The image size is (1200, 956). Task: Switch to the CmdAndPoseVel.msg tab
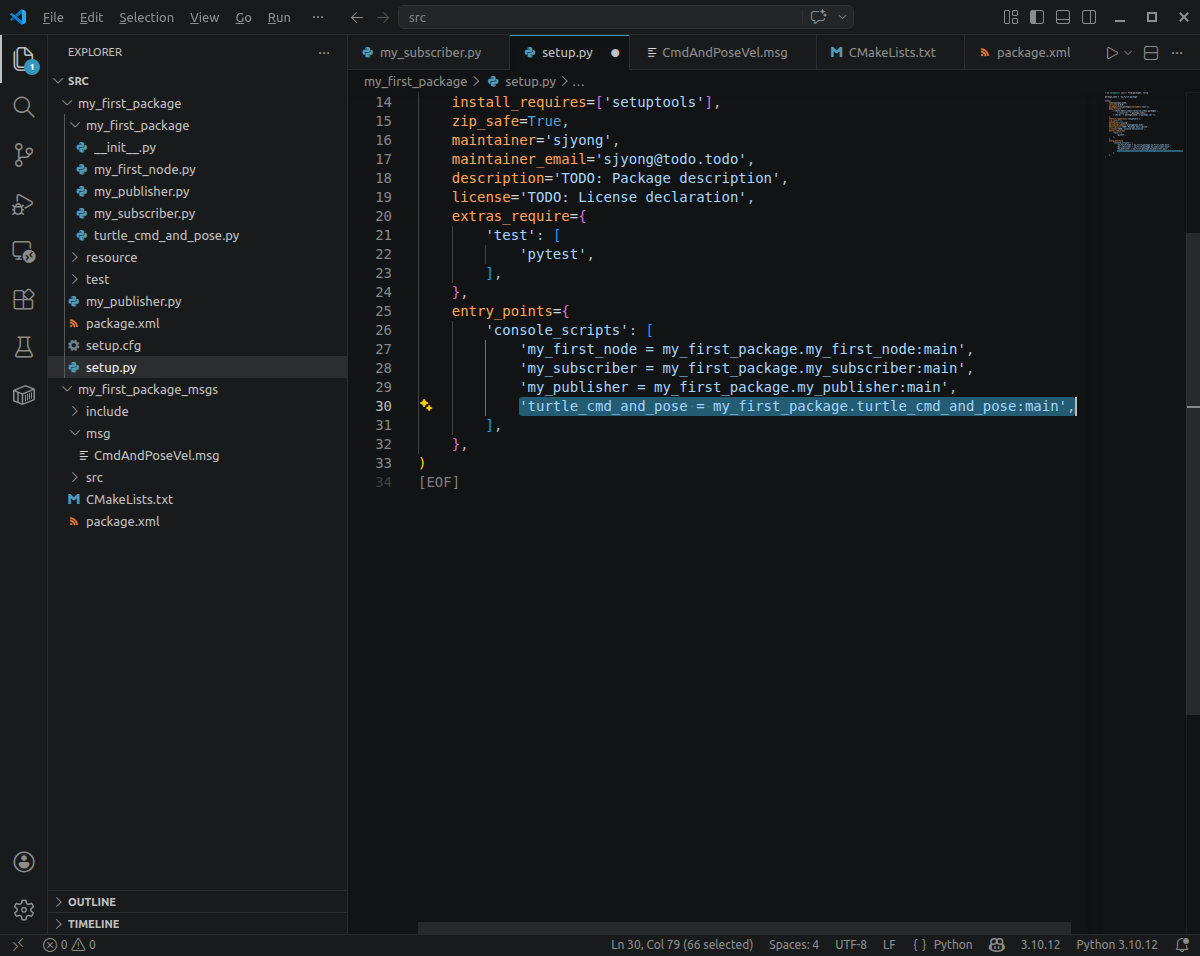click(x=724, y=52)
